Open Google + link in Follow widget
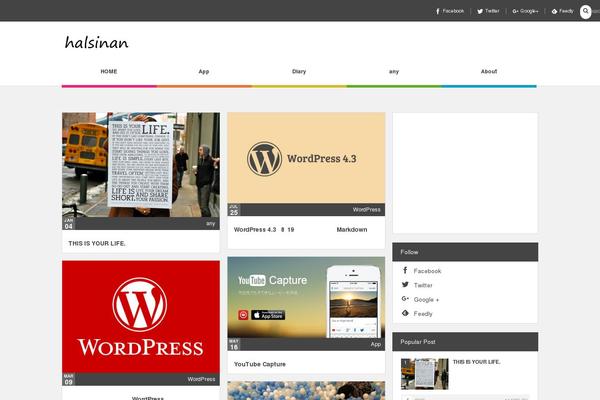 [426, 300]
